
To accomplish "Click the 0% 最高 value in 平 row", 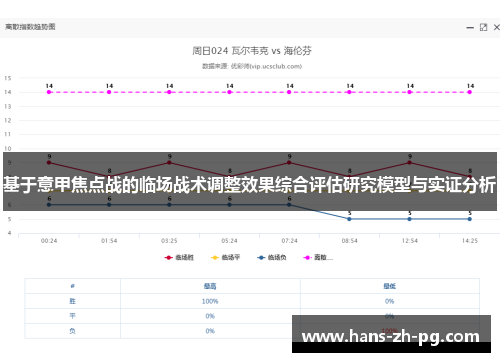I will [x=210, y=316].
